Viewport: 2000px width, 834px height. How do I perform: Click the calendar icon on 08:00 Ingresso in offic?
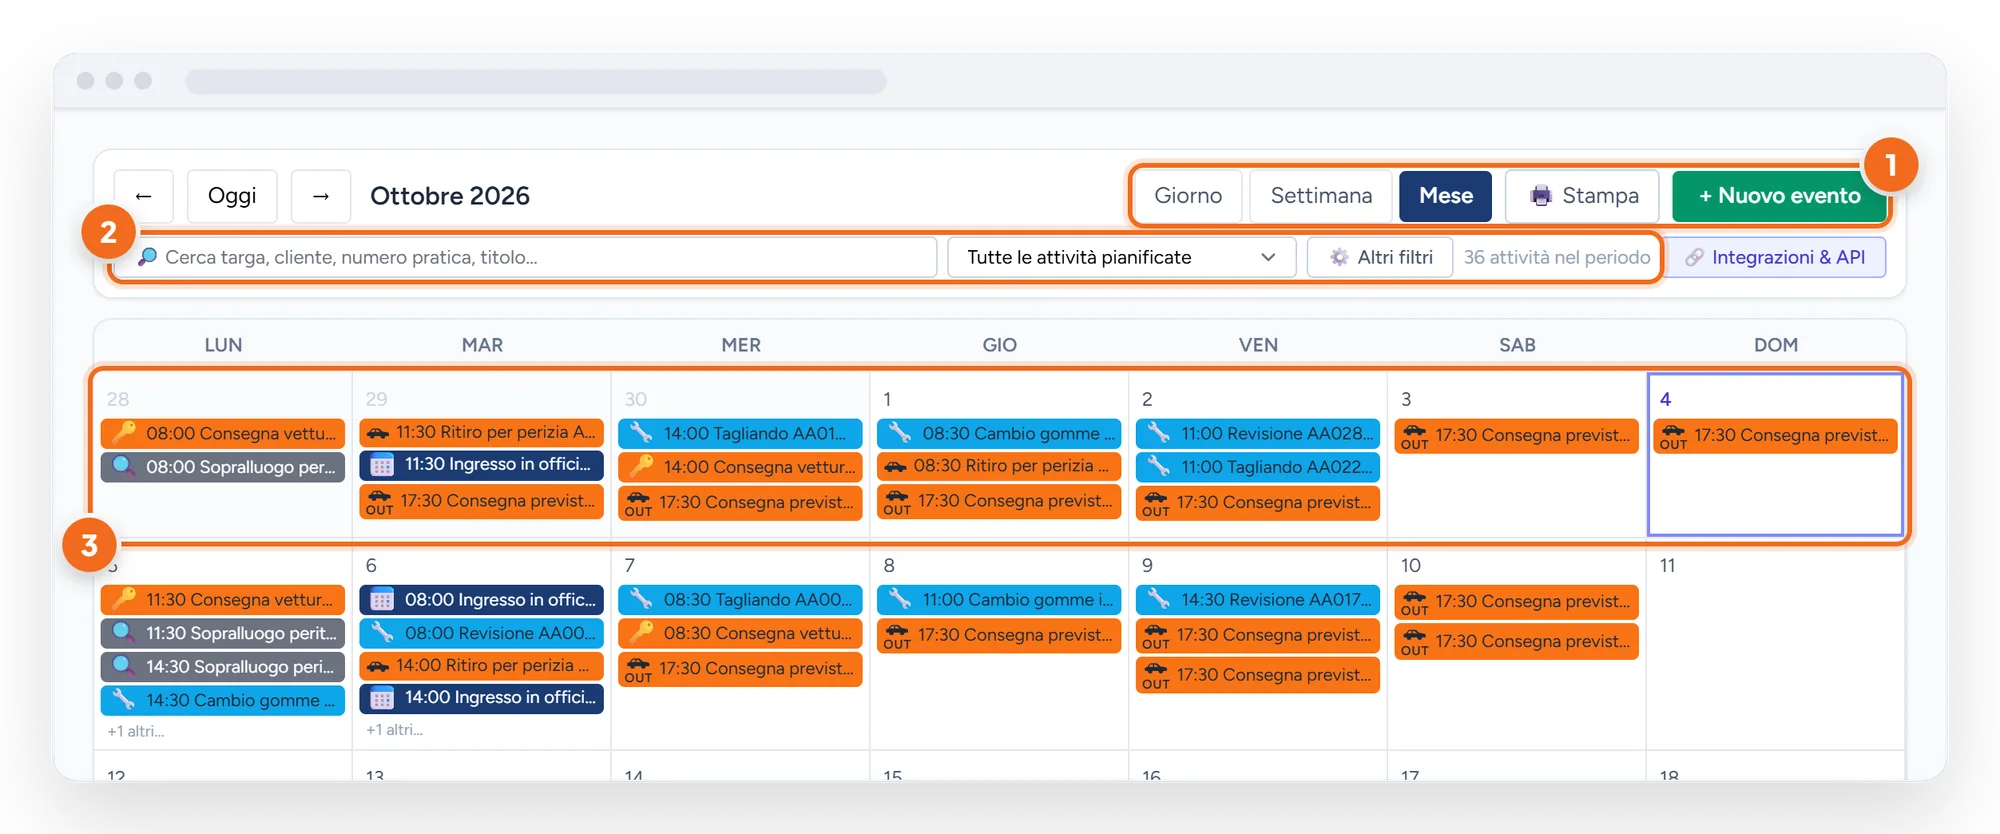[x=382, y=600]
